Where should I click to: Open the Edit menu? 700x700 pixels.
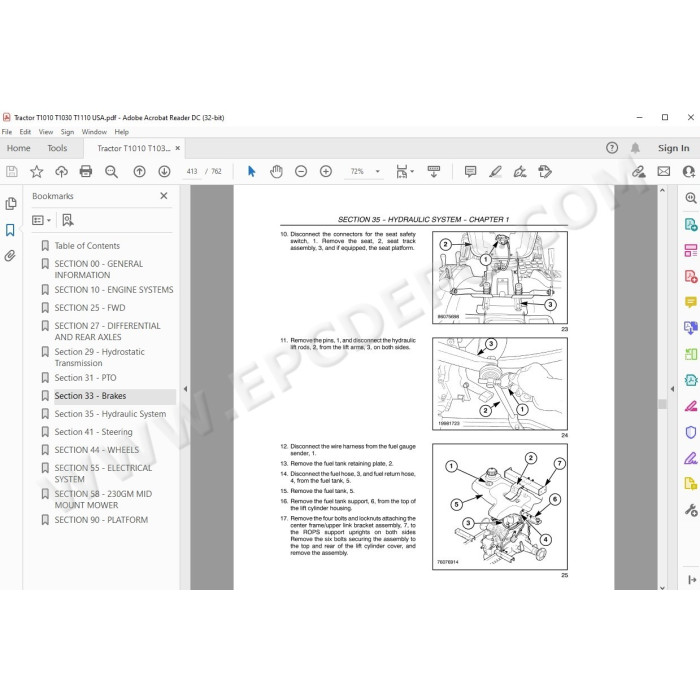click(x=25, y=132)
